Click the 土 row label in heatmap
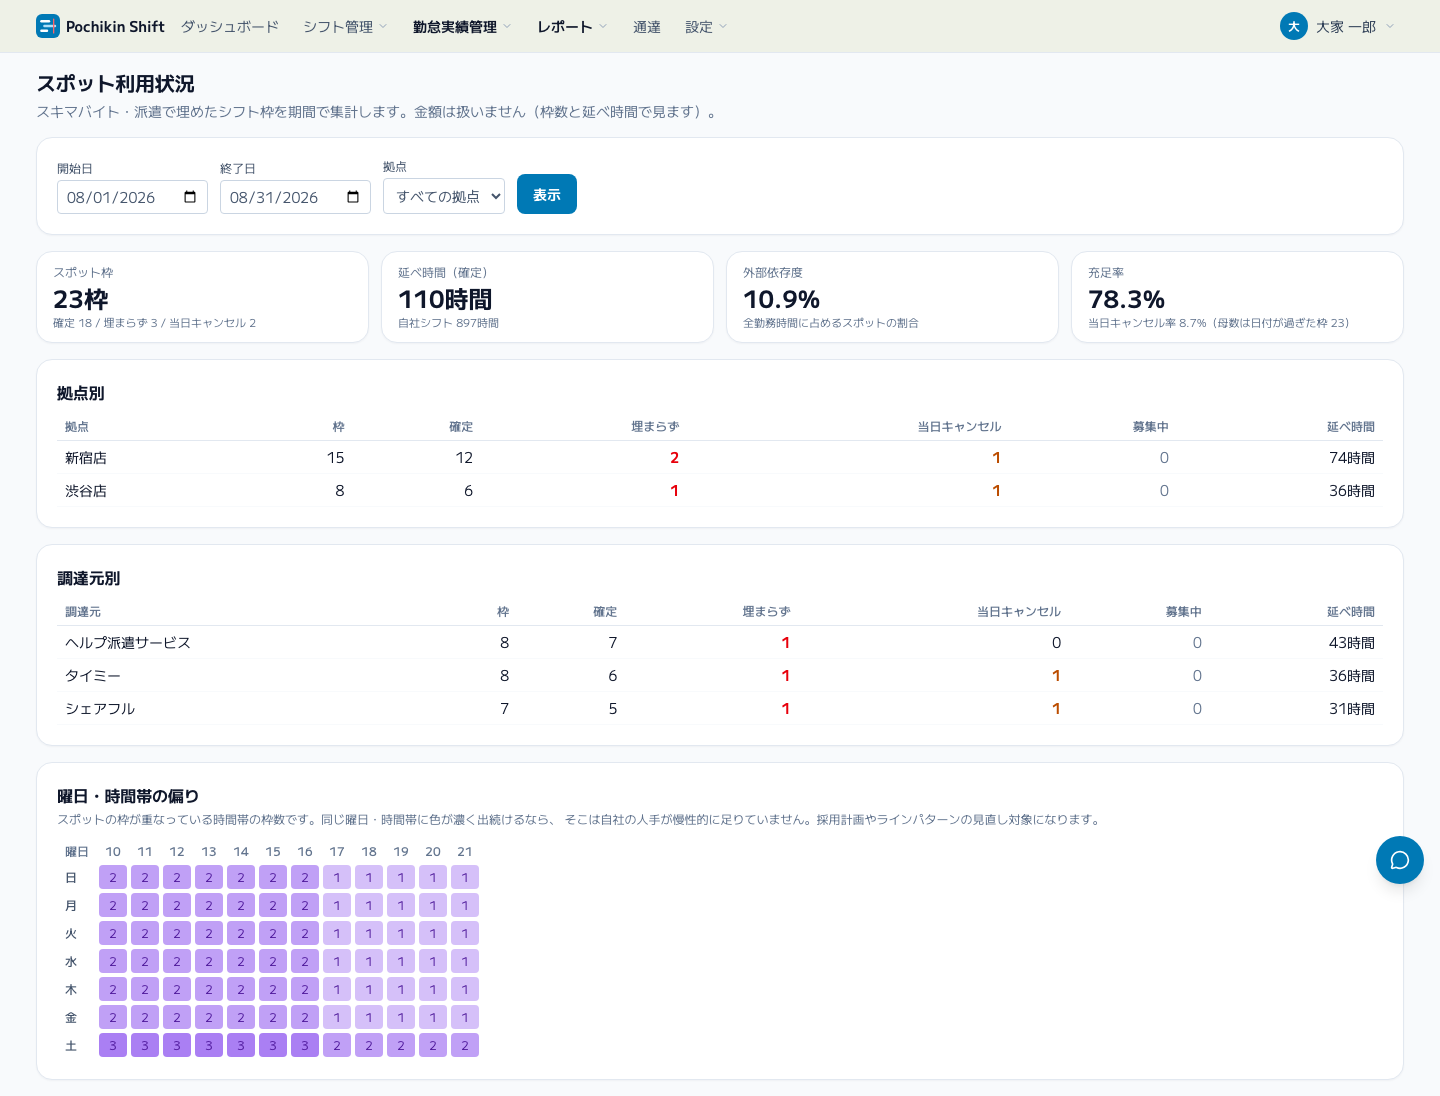This screenshot has height=1096, width=1440. [x=71, y=1045]
